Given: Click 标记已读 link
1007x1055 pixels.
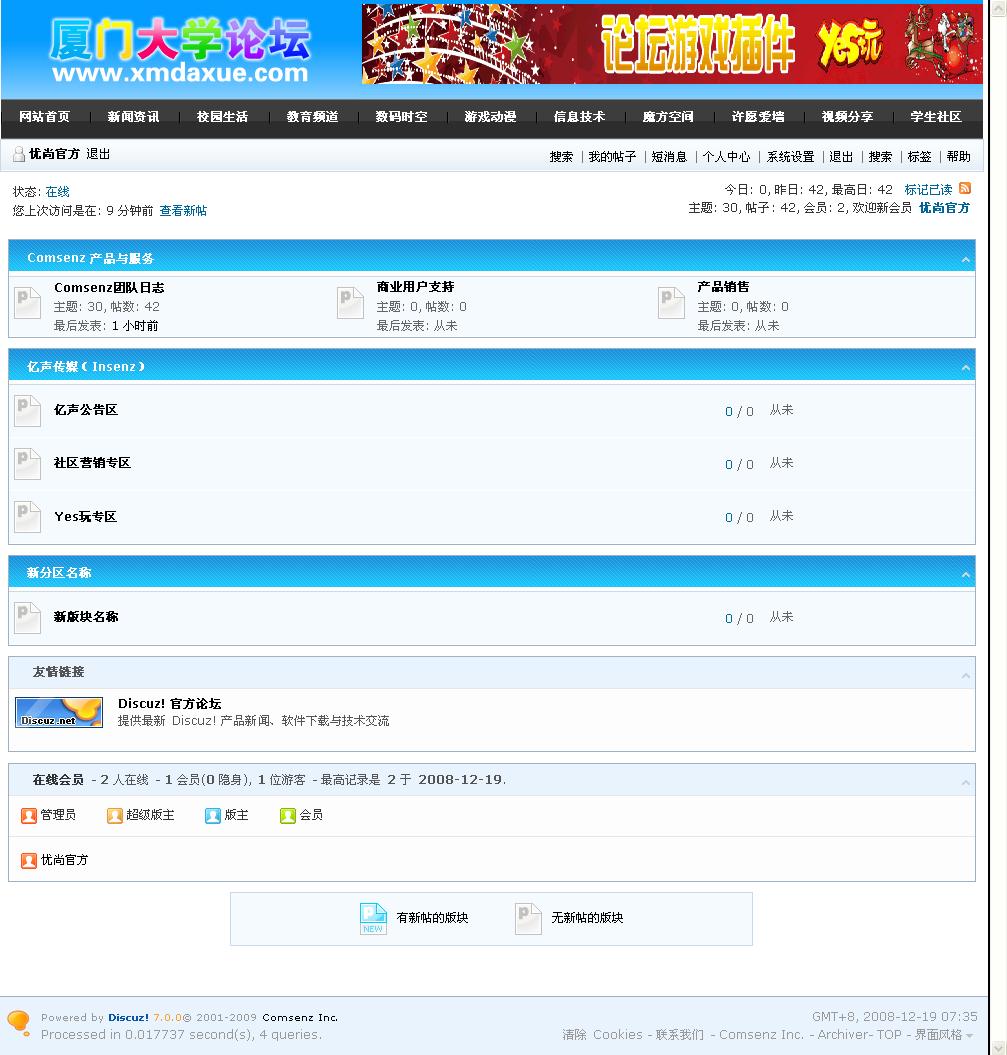Looking at the screenshot, I should point(928,190).
